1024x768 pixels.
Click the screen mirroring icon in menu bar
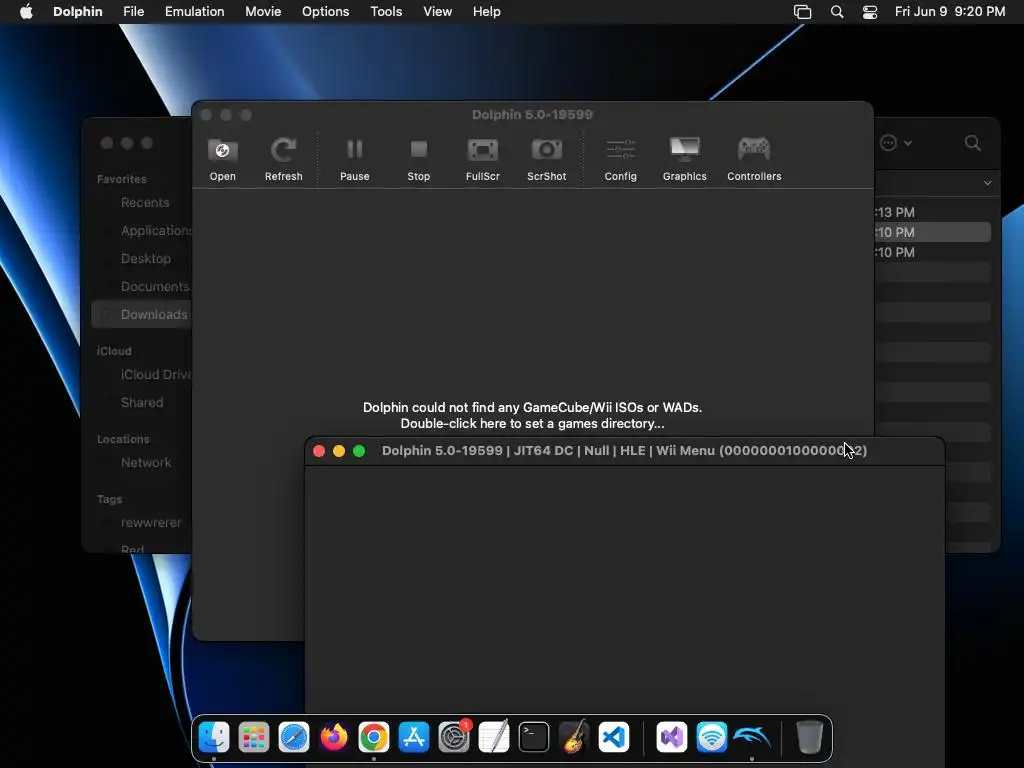tap(803, 12)
